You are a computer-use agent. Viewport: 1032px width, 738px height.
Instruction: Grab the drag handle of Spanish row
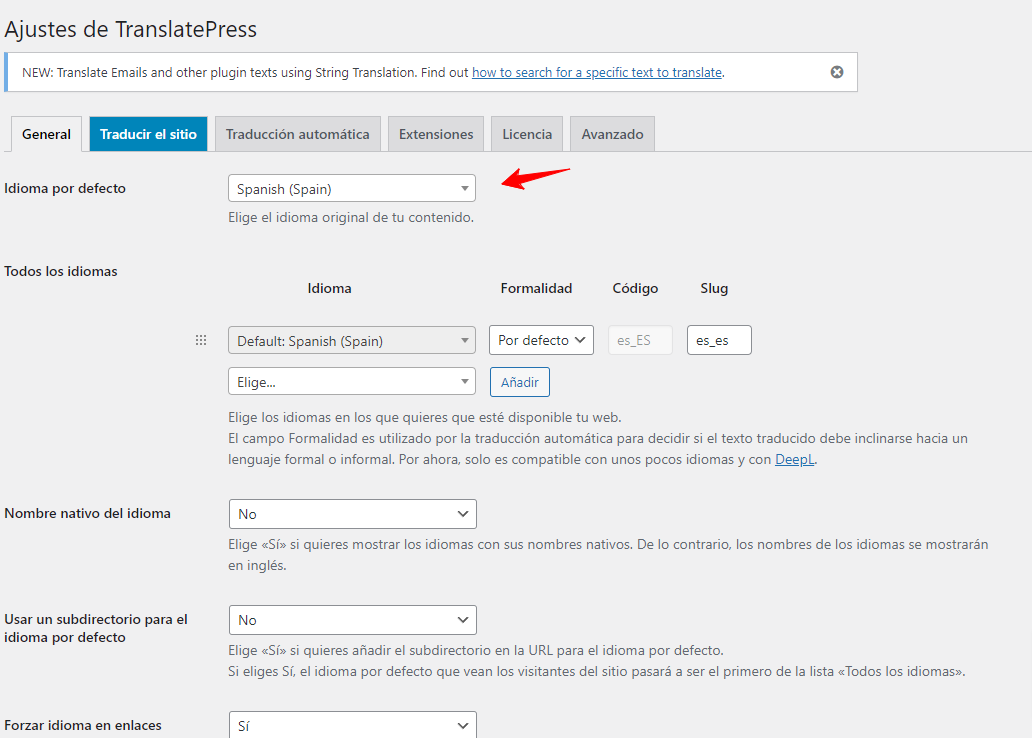coord(201,340)
